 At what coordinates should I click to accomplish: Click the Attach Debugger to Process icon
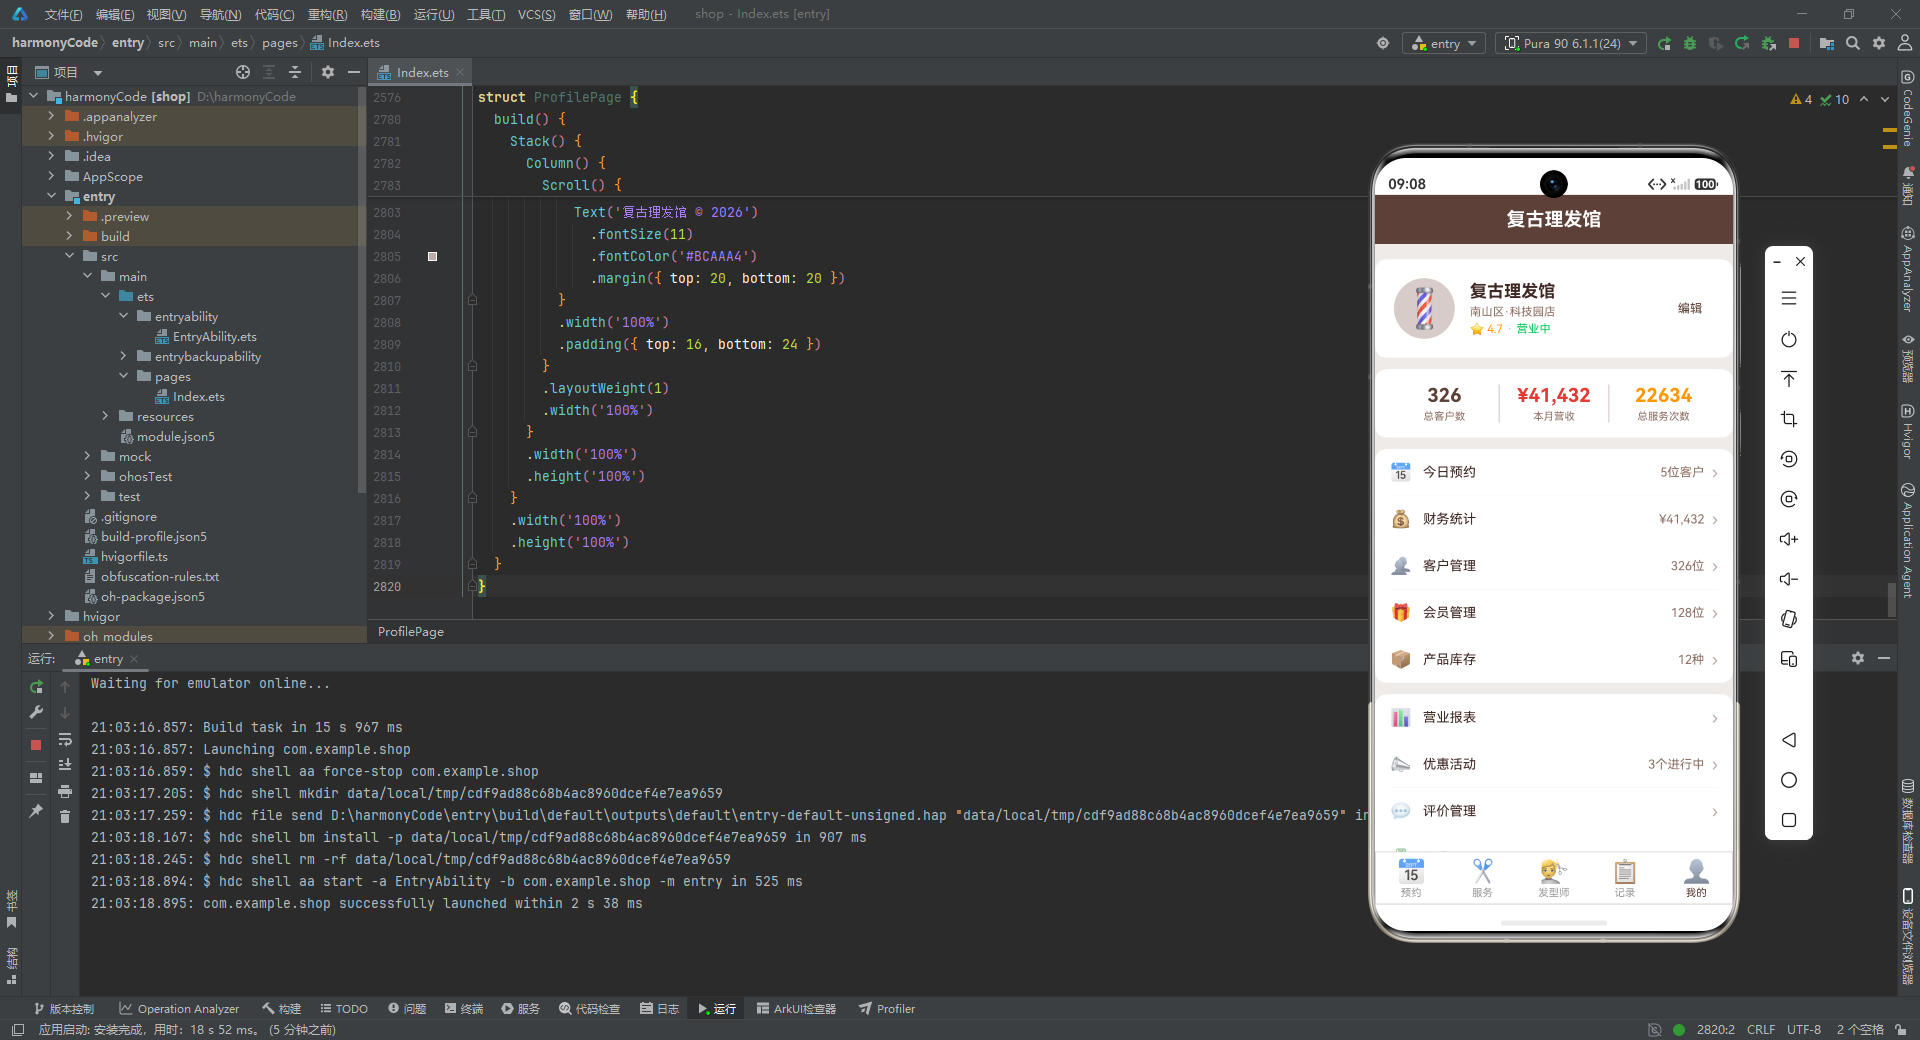point(1768,44)
